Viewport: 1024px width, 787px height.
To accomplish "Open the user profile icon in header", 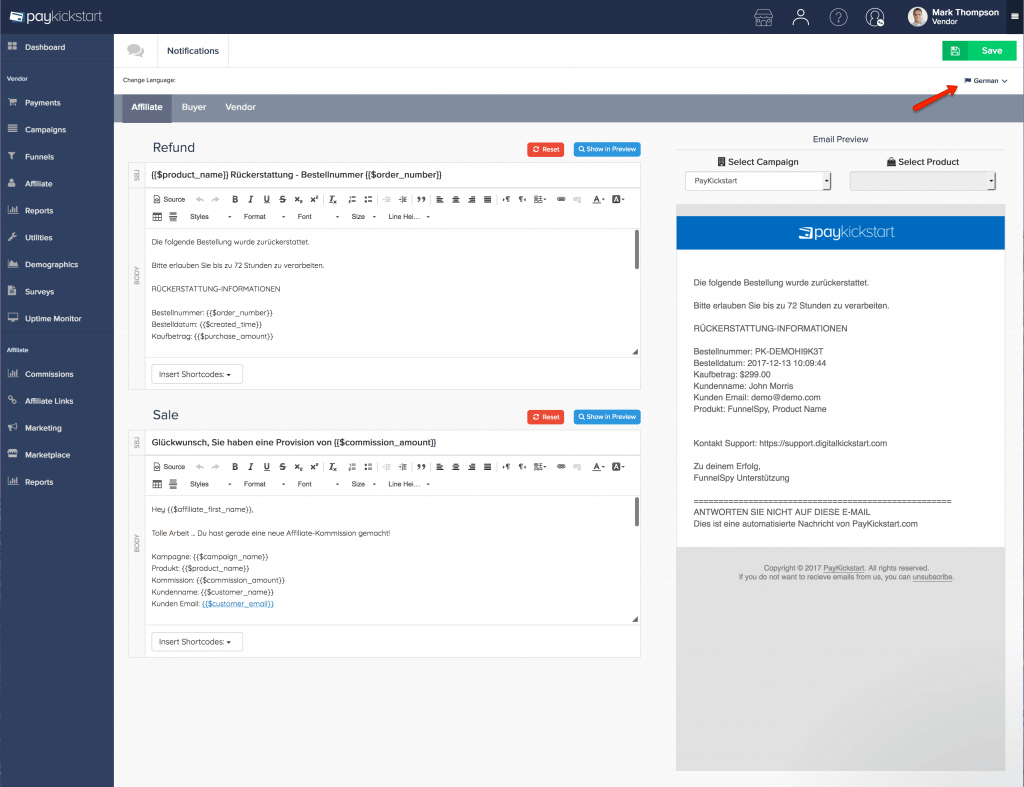I will [801, 17].
